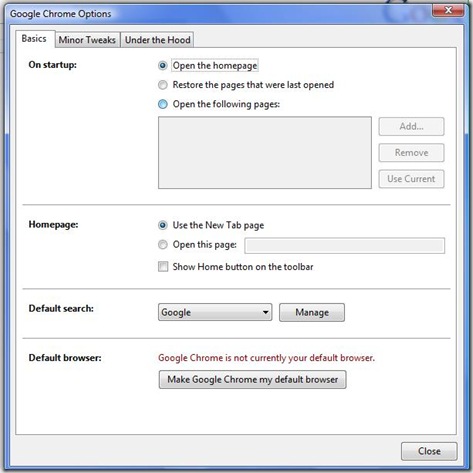Expand the Google default search dropdown
473x473 pixels.
pos(215,312)
